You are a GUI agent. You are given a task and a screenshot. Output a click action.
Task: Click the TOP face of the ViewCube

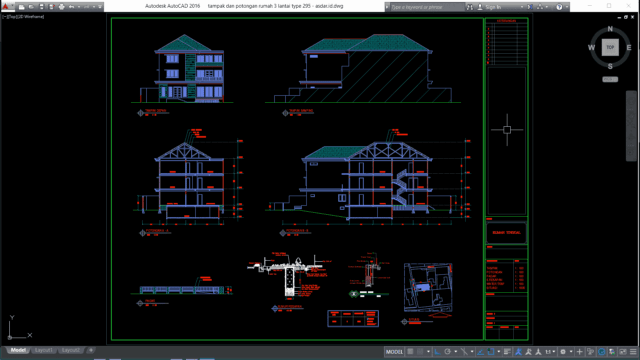610,47
